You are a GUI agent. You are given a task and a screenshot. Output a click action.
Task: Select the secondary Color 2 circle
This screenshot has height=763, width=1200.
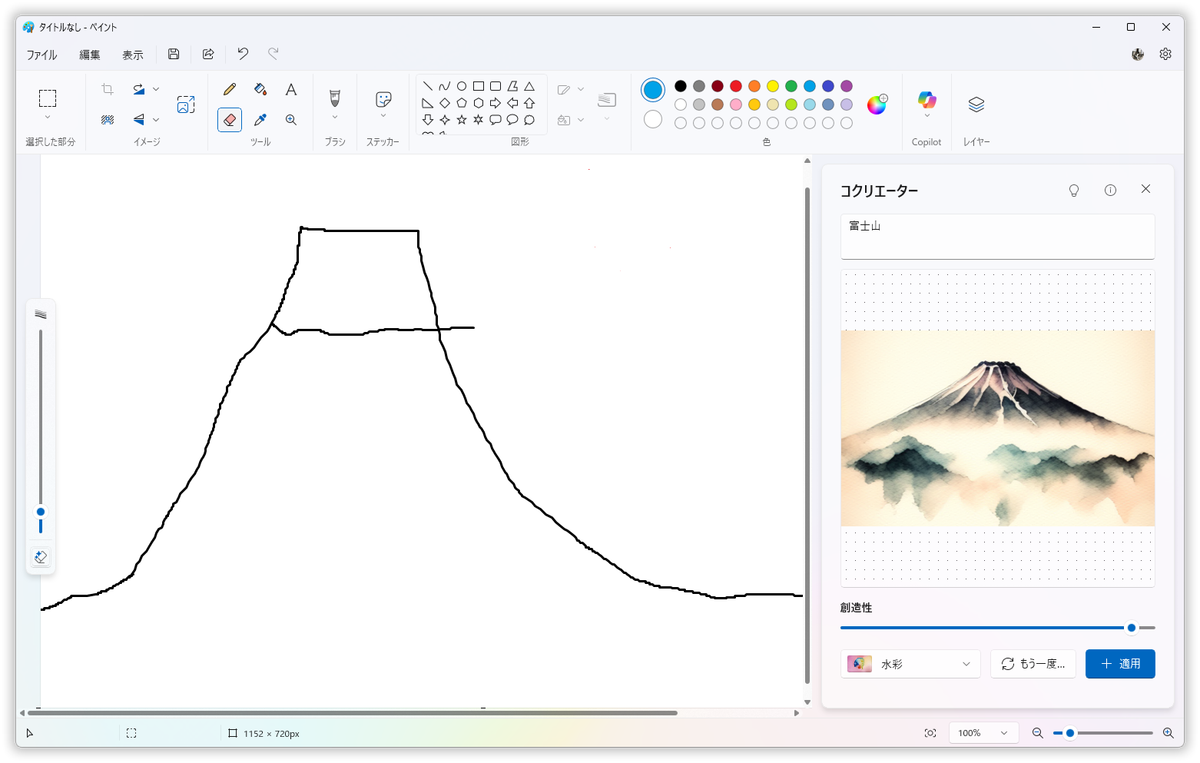tap(653, 120)
